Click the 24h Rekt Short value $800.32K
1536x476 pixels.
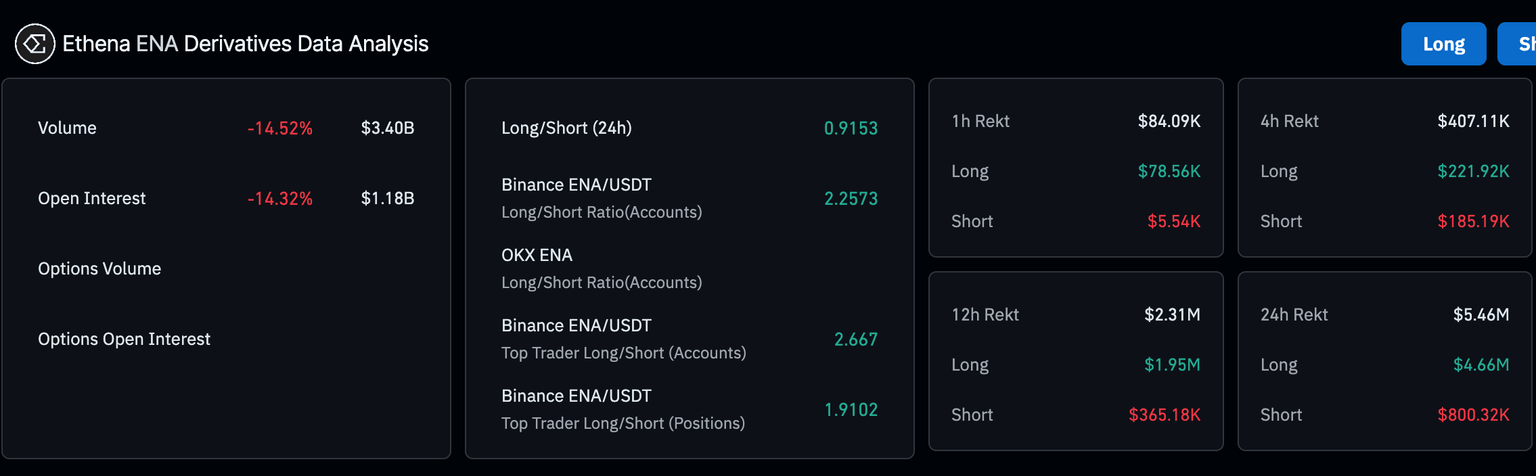pyautogui.click(x=1473, y=414)
